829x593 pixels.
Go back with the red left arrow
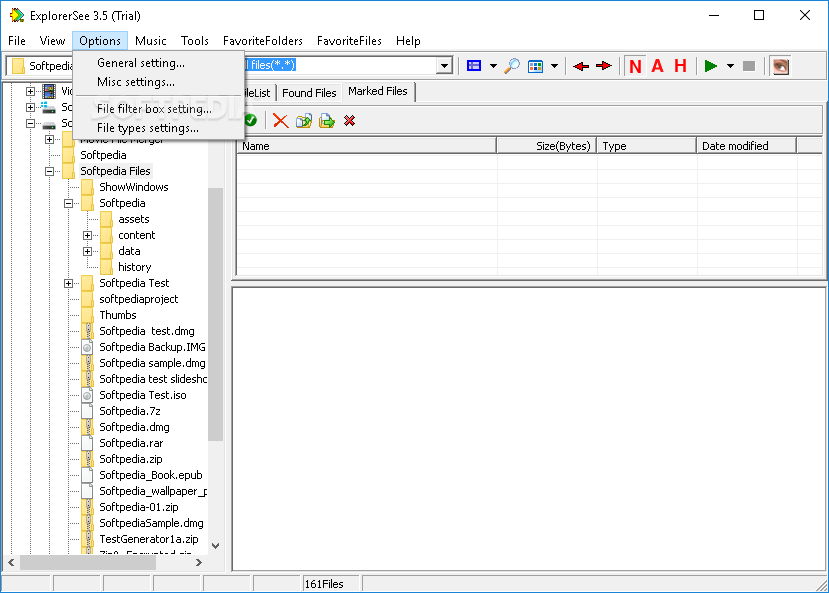click(581, 66)
